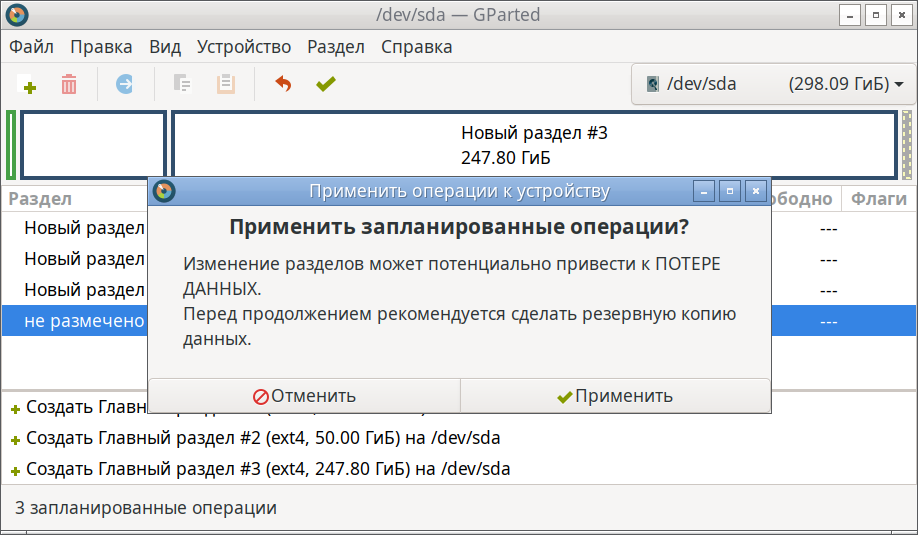Click the Отменить button in dialog

(x=304, y=396)
